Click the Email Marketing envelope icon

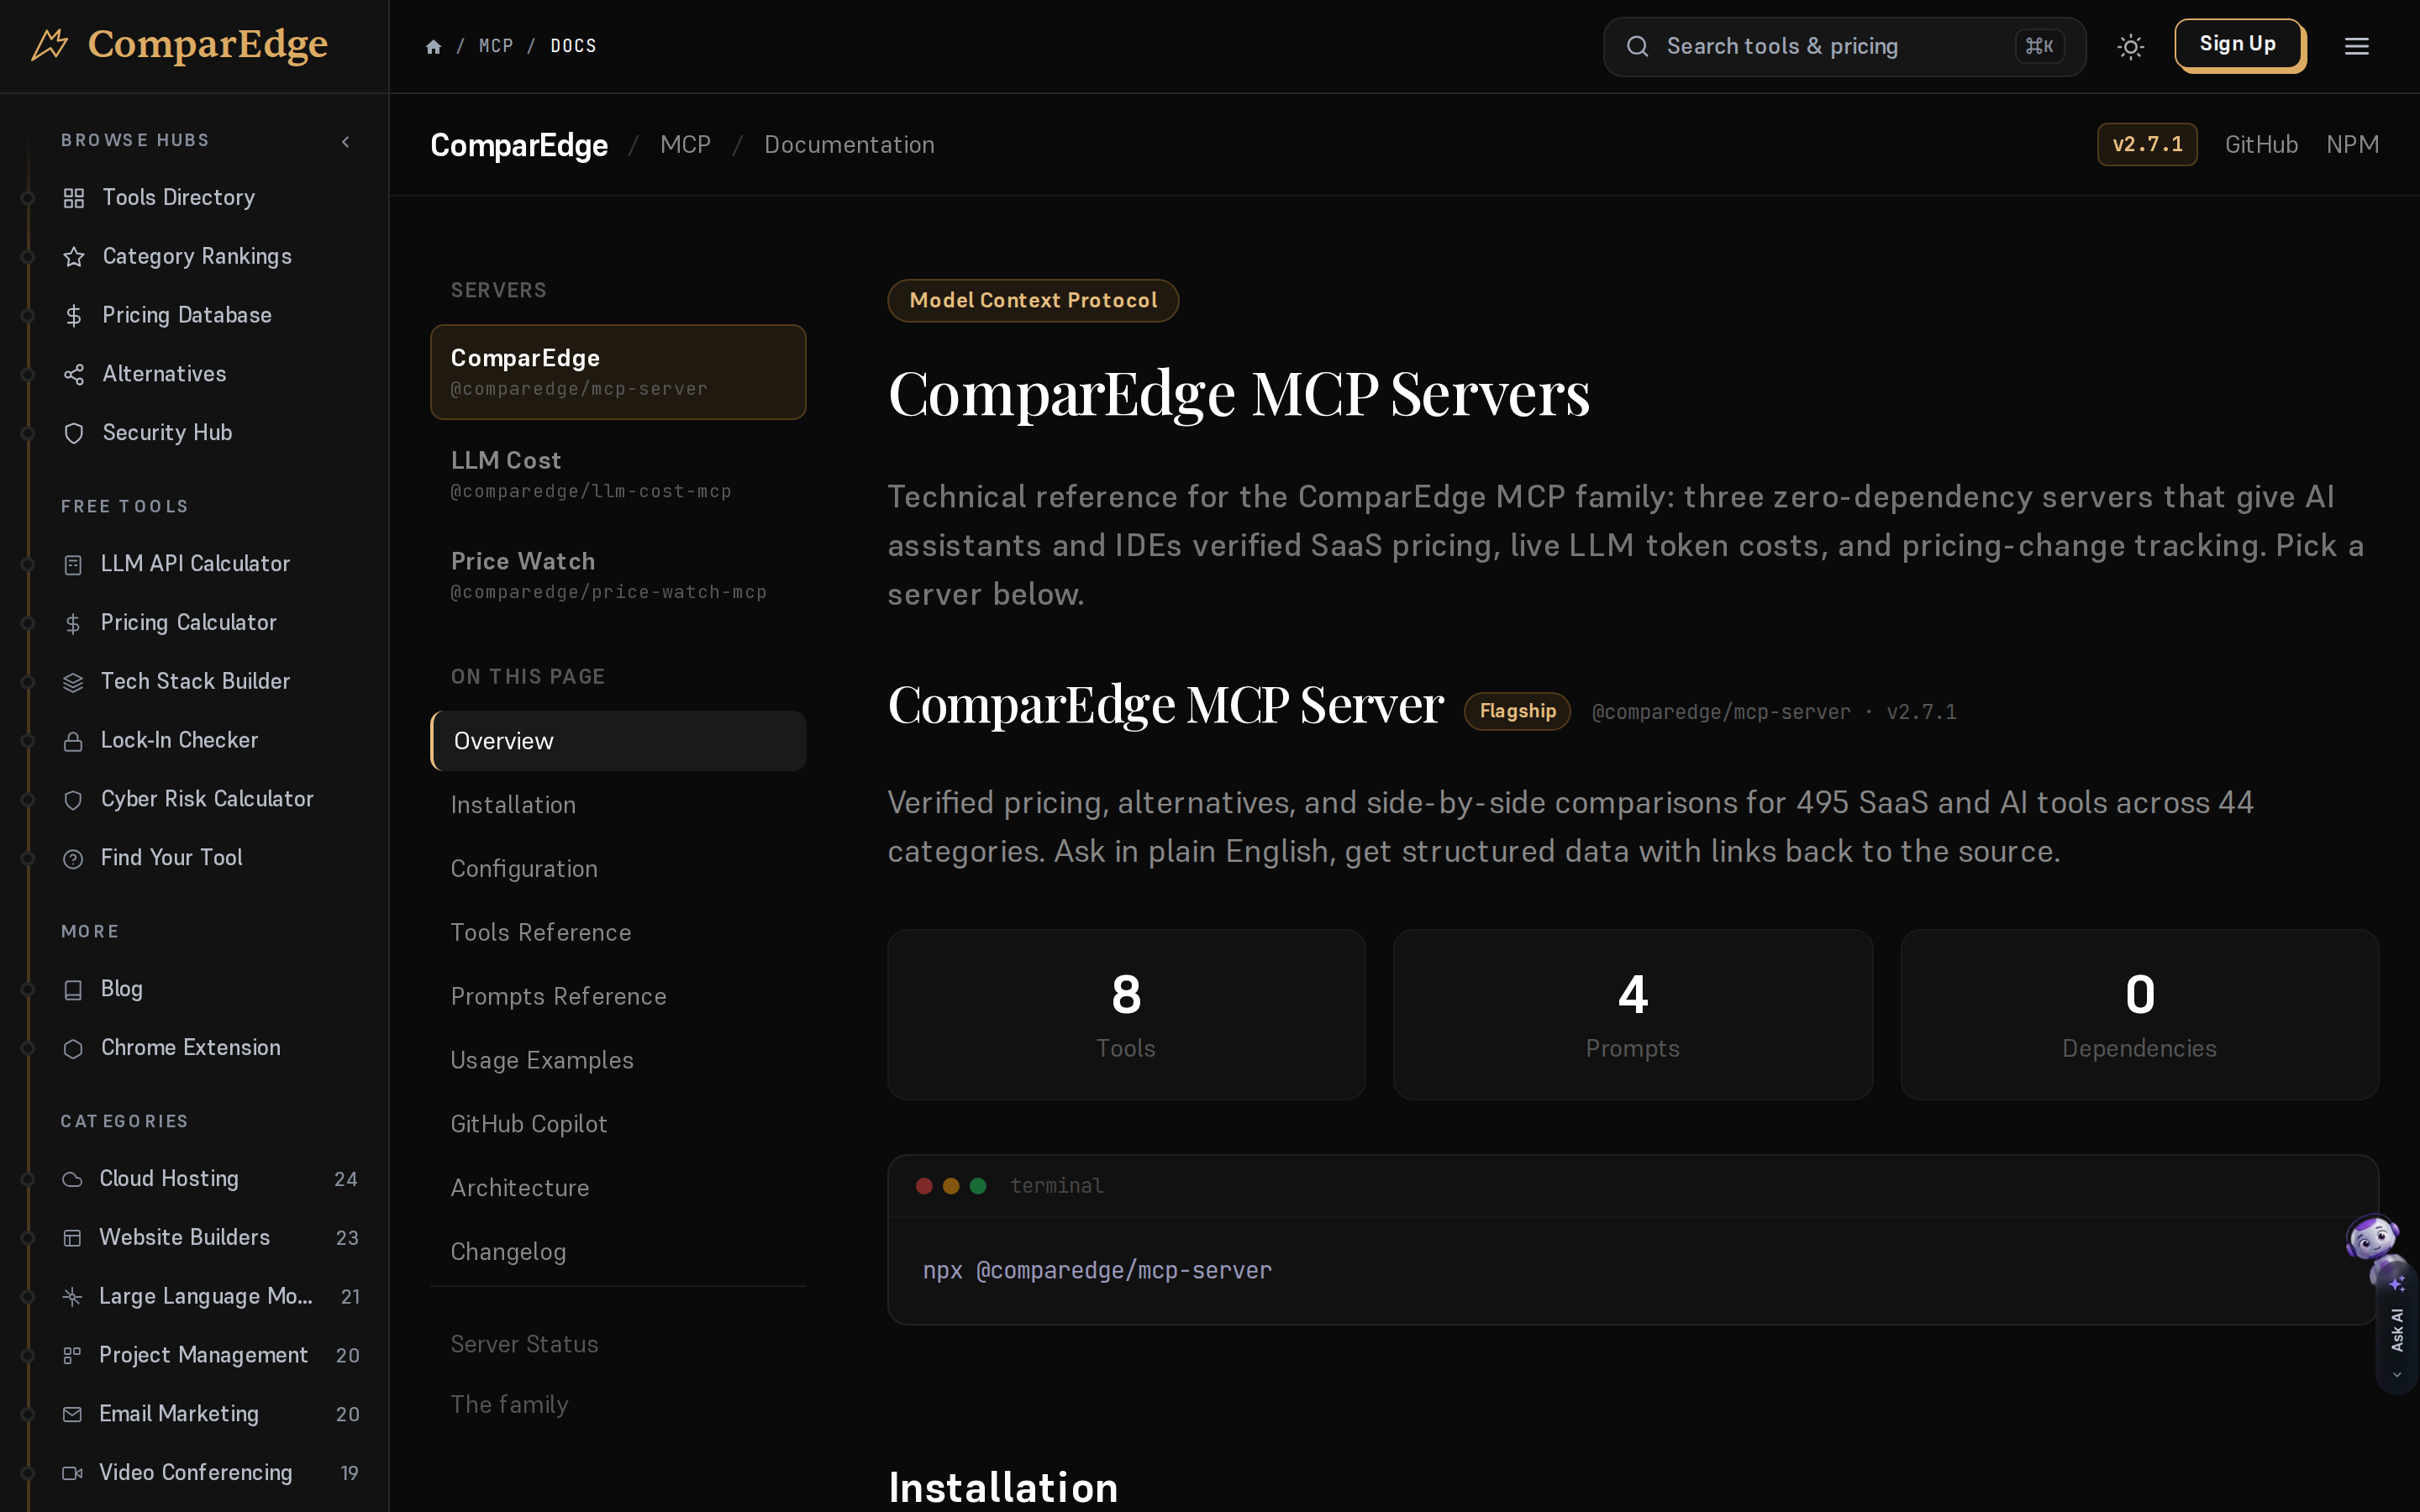[x=72, y=1415]
